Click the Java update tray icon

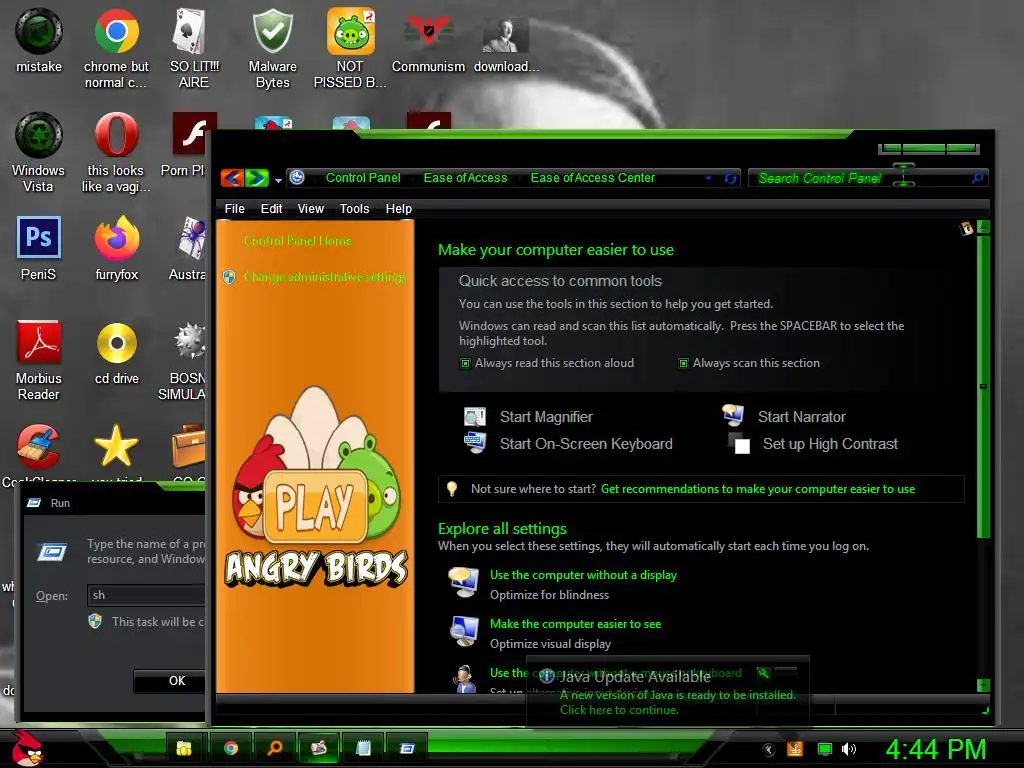click(x=794, y=749)
